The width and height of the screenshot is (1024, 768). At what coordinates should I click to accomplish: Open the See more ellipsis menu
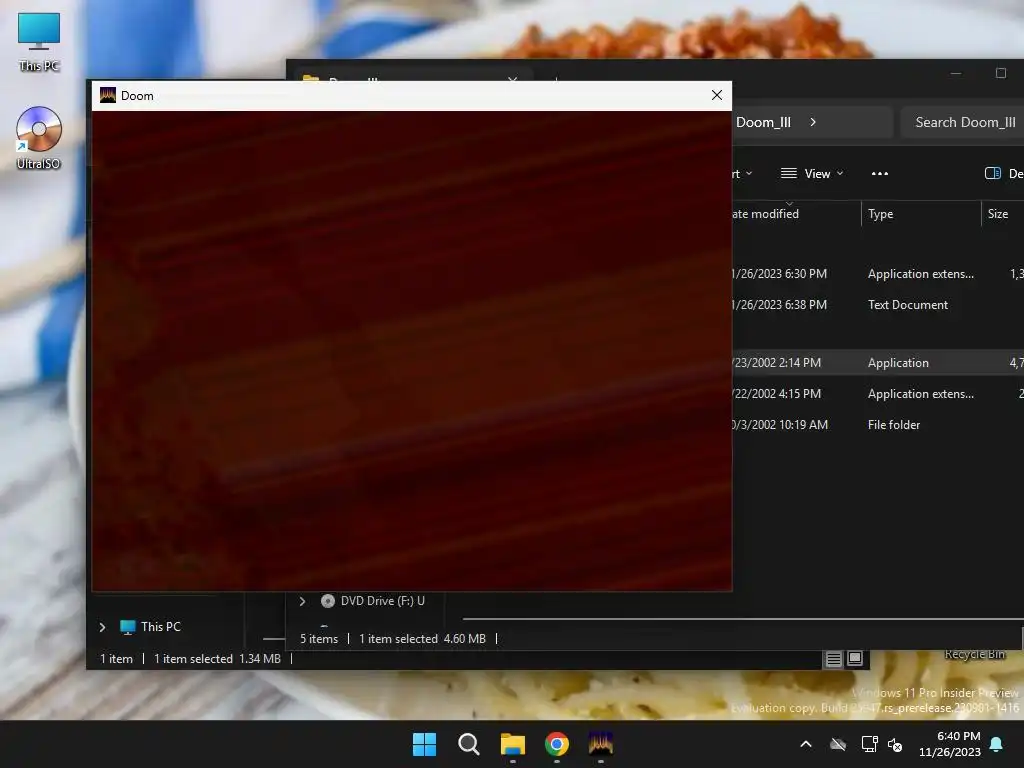pyautogui.click(x=880, y=174)
